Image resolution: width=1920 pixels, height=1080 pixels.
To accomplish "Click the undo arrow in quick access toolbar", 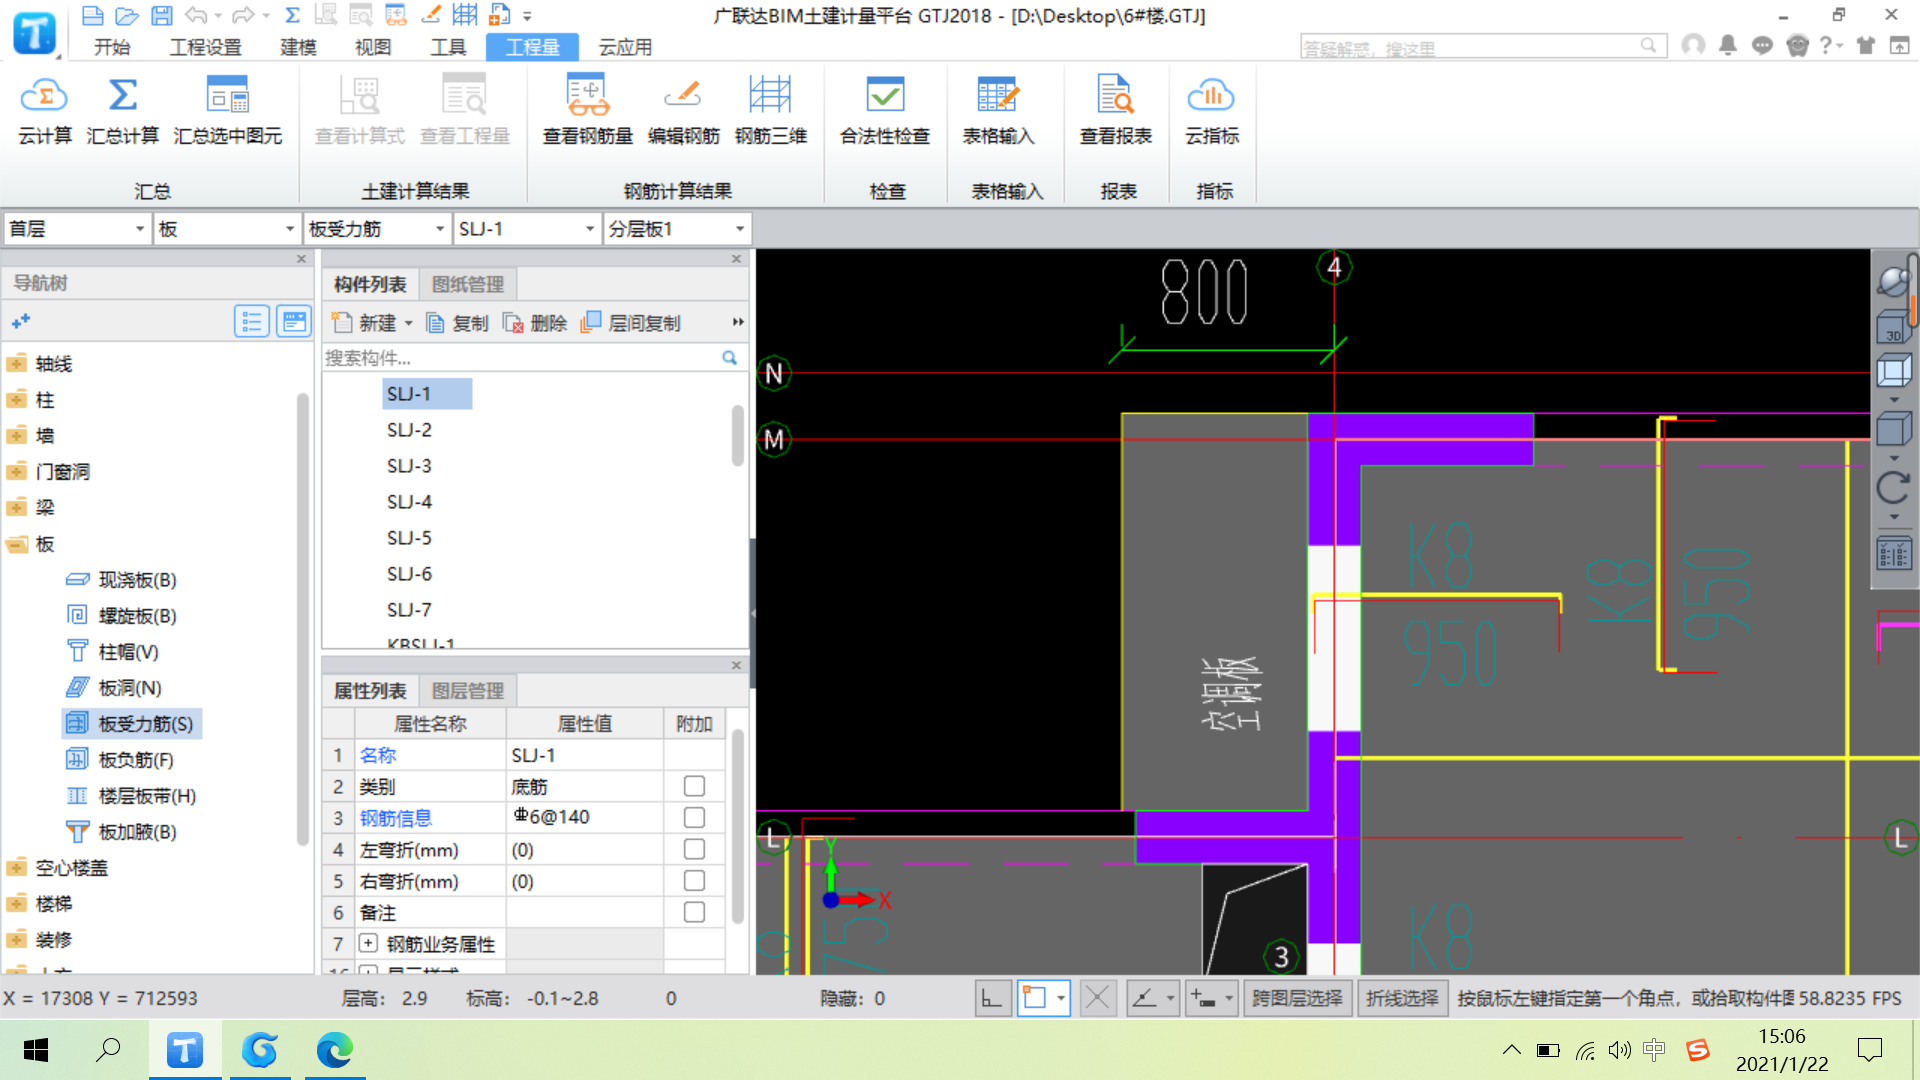I will click(196, 15).
